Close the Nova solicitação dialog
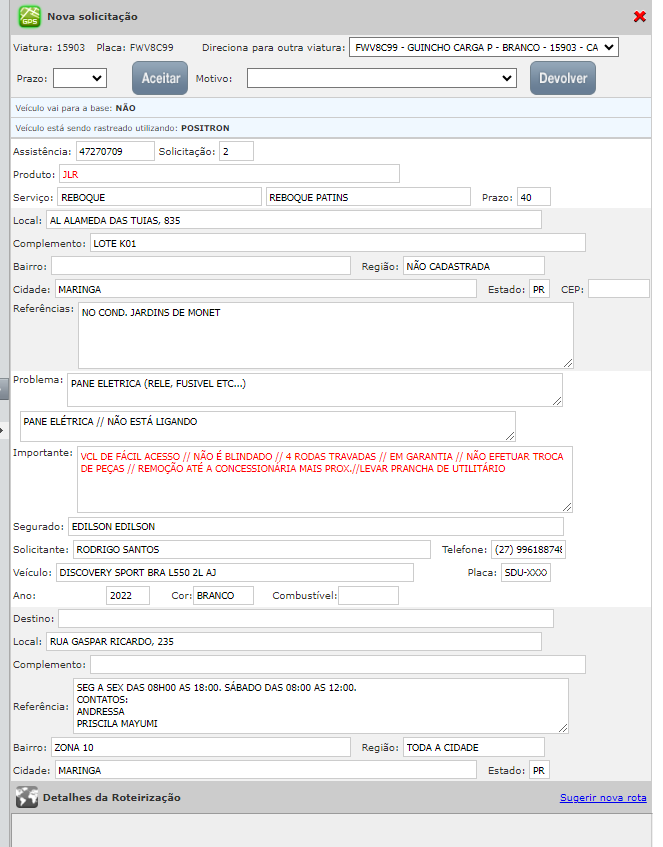The height and width of the screenshot is (847, 663). point(640,17)
